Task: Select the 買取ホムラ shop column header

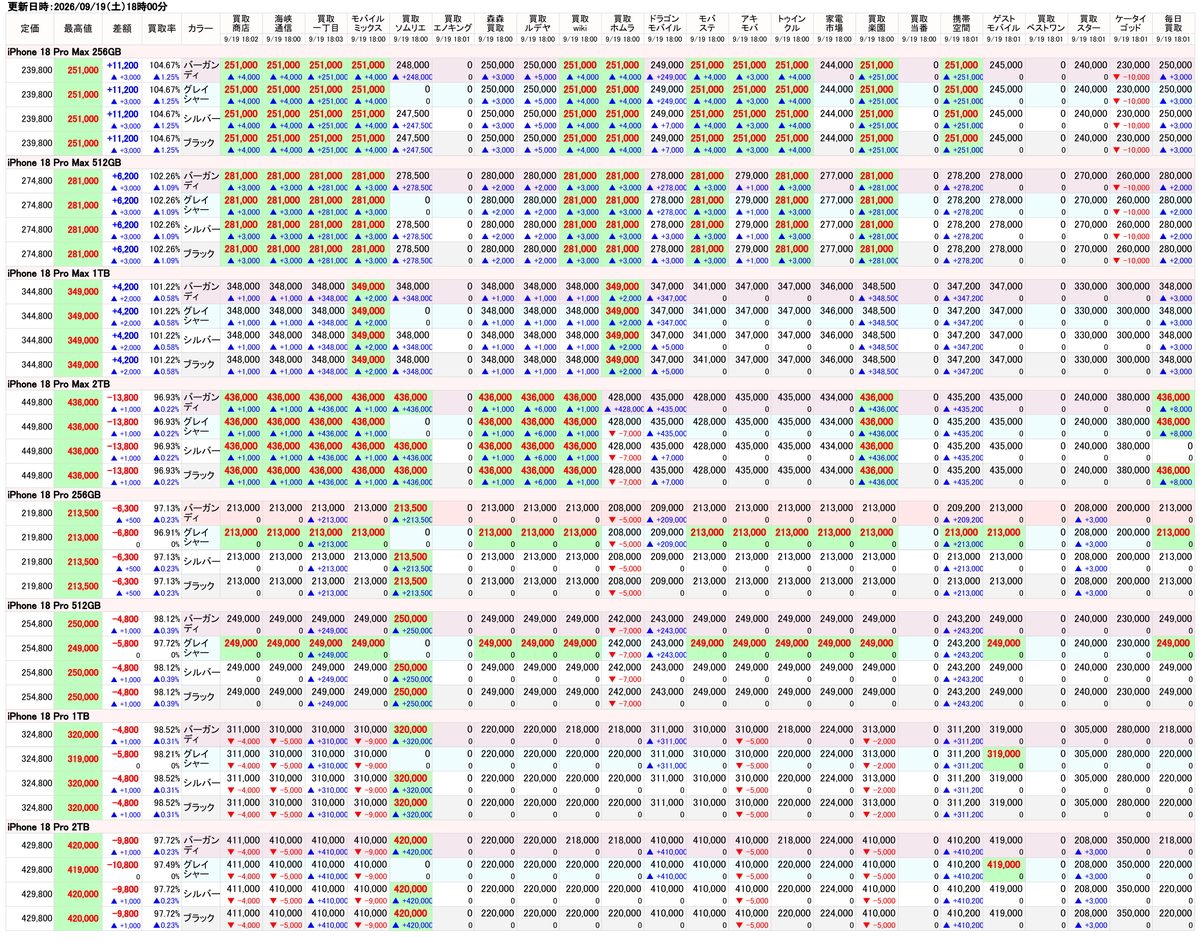Action: (621, 24)
